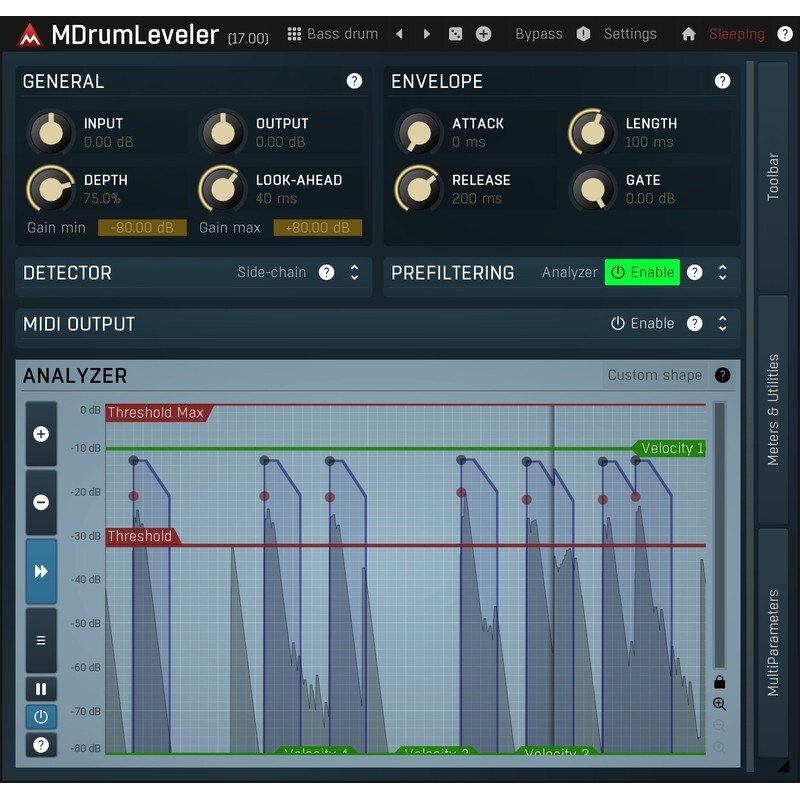
Task: Expand the Prefiltering section arrows
Action: [x=722, y=272]
